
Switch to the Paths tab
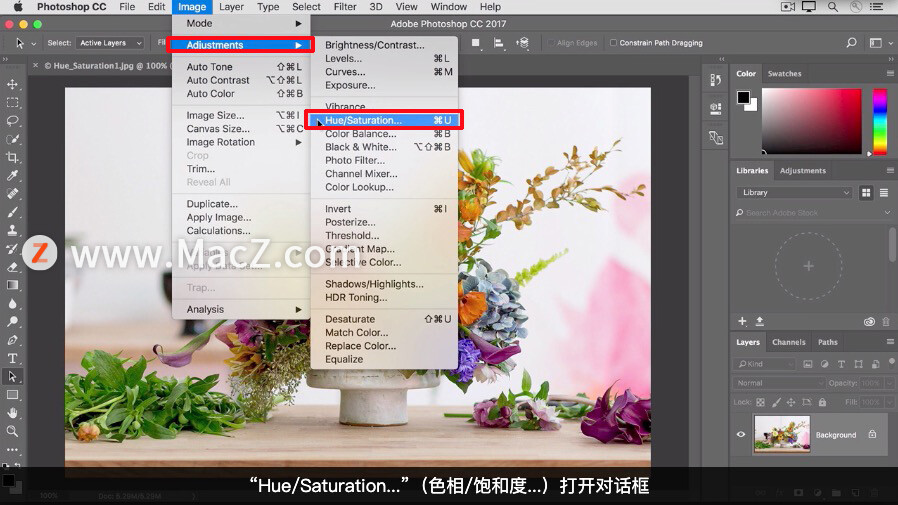point(828,342)
